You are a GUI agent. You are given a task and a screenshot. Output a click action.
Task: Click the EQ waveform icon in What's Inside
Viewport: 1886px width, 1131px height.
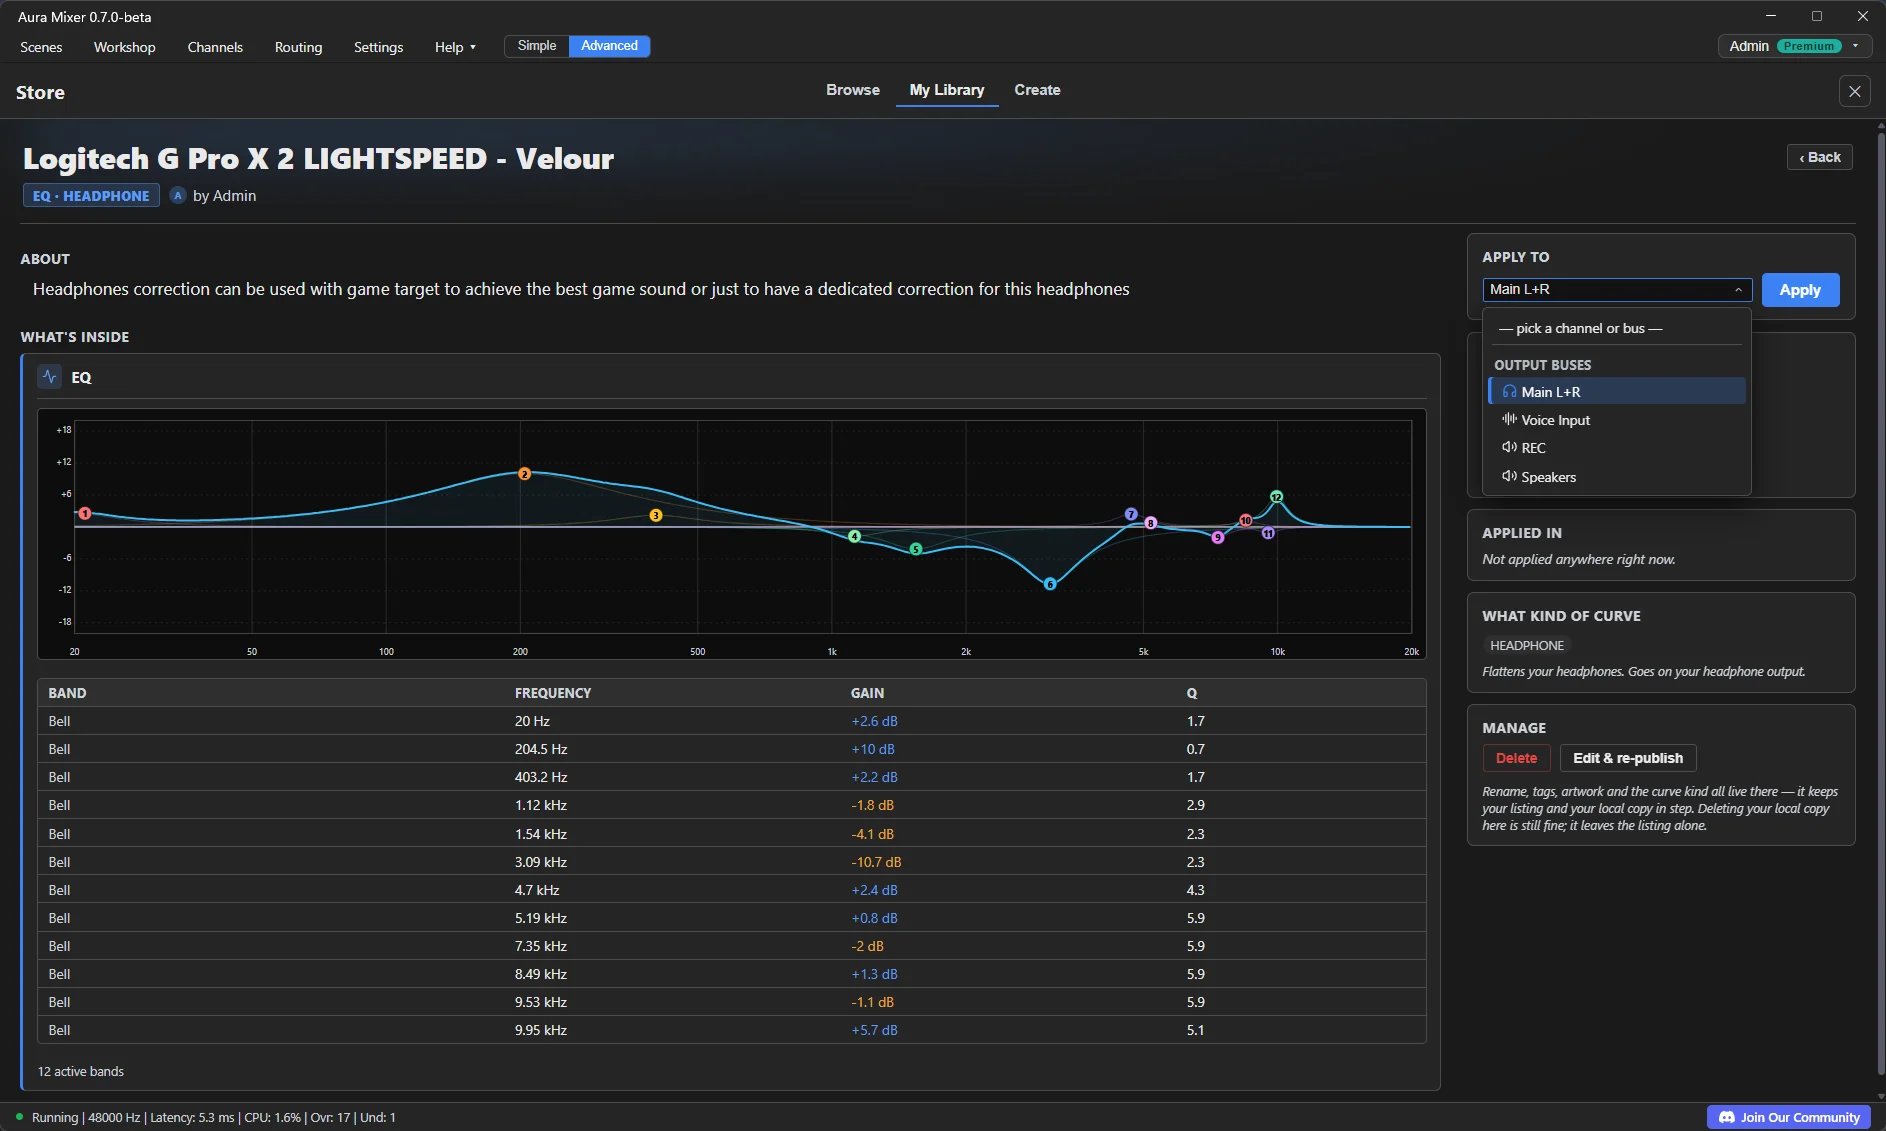[x=49, y=377]
